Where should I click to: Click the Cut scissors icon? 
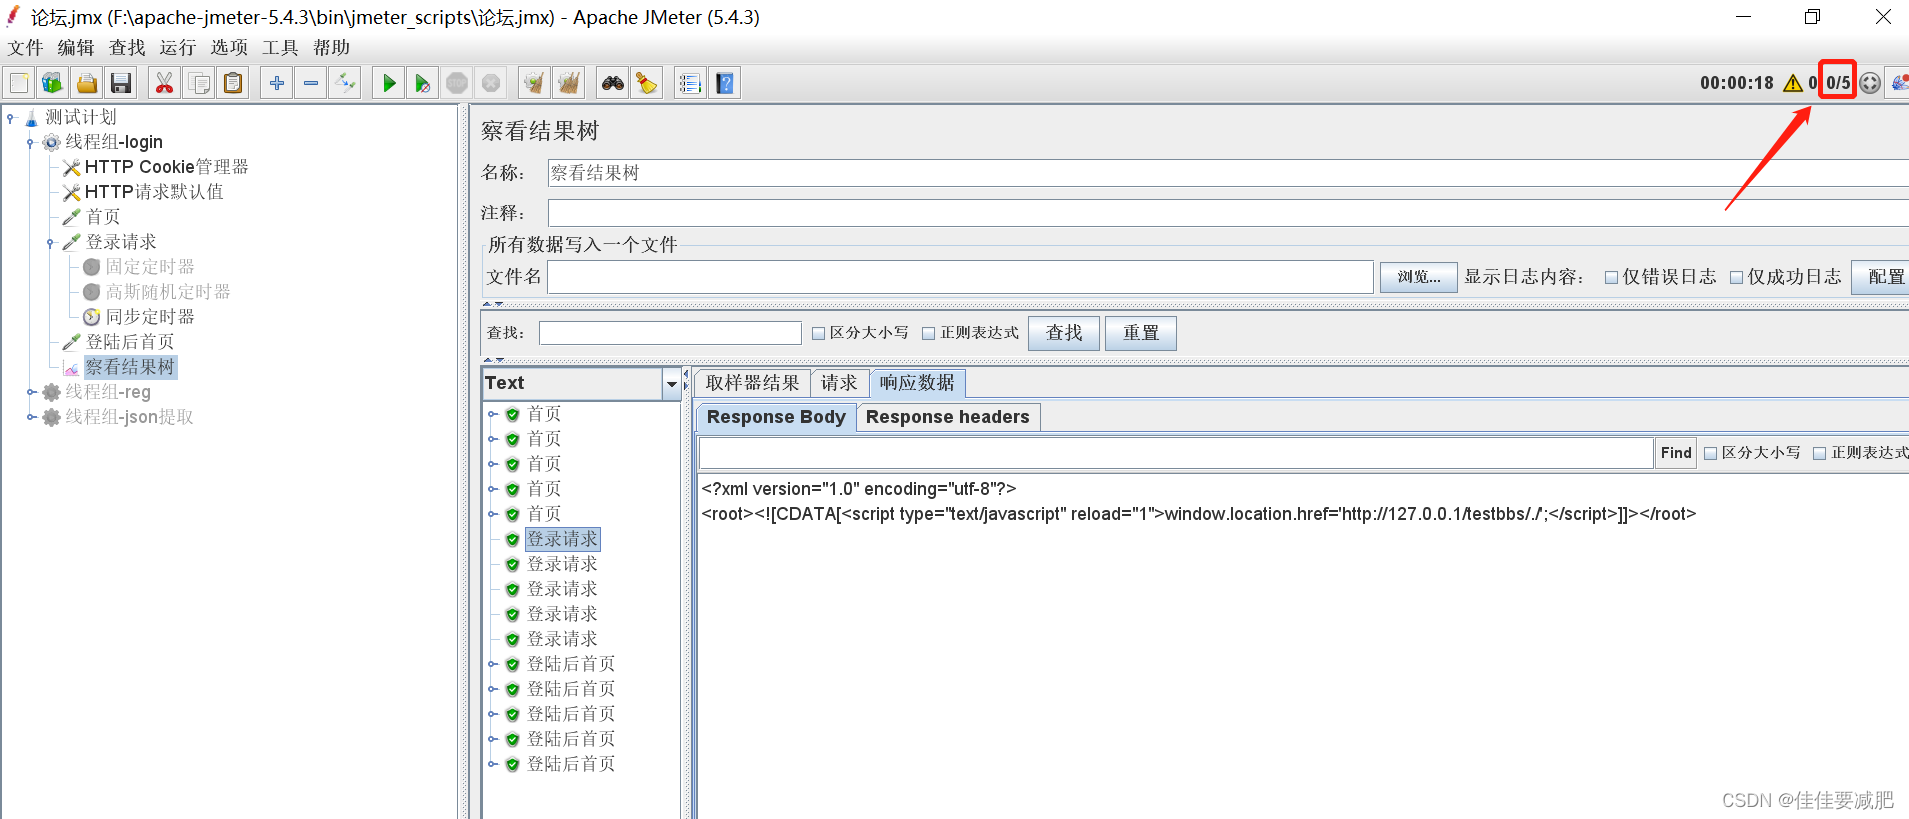click(x=165, y=83)
